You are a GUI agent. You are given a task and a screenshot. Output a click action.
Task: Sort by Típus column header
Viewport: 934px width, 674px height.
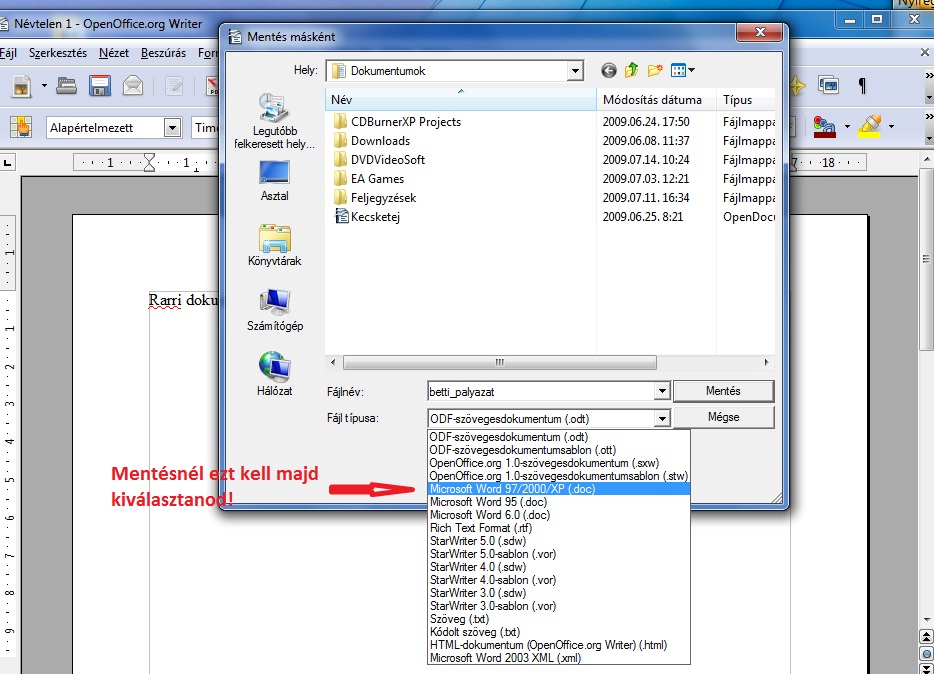[x=746, y=100]
